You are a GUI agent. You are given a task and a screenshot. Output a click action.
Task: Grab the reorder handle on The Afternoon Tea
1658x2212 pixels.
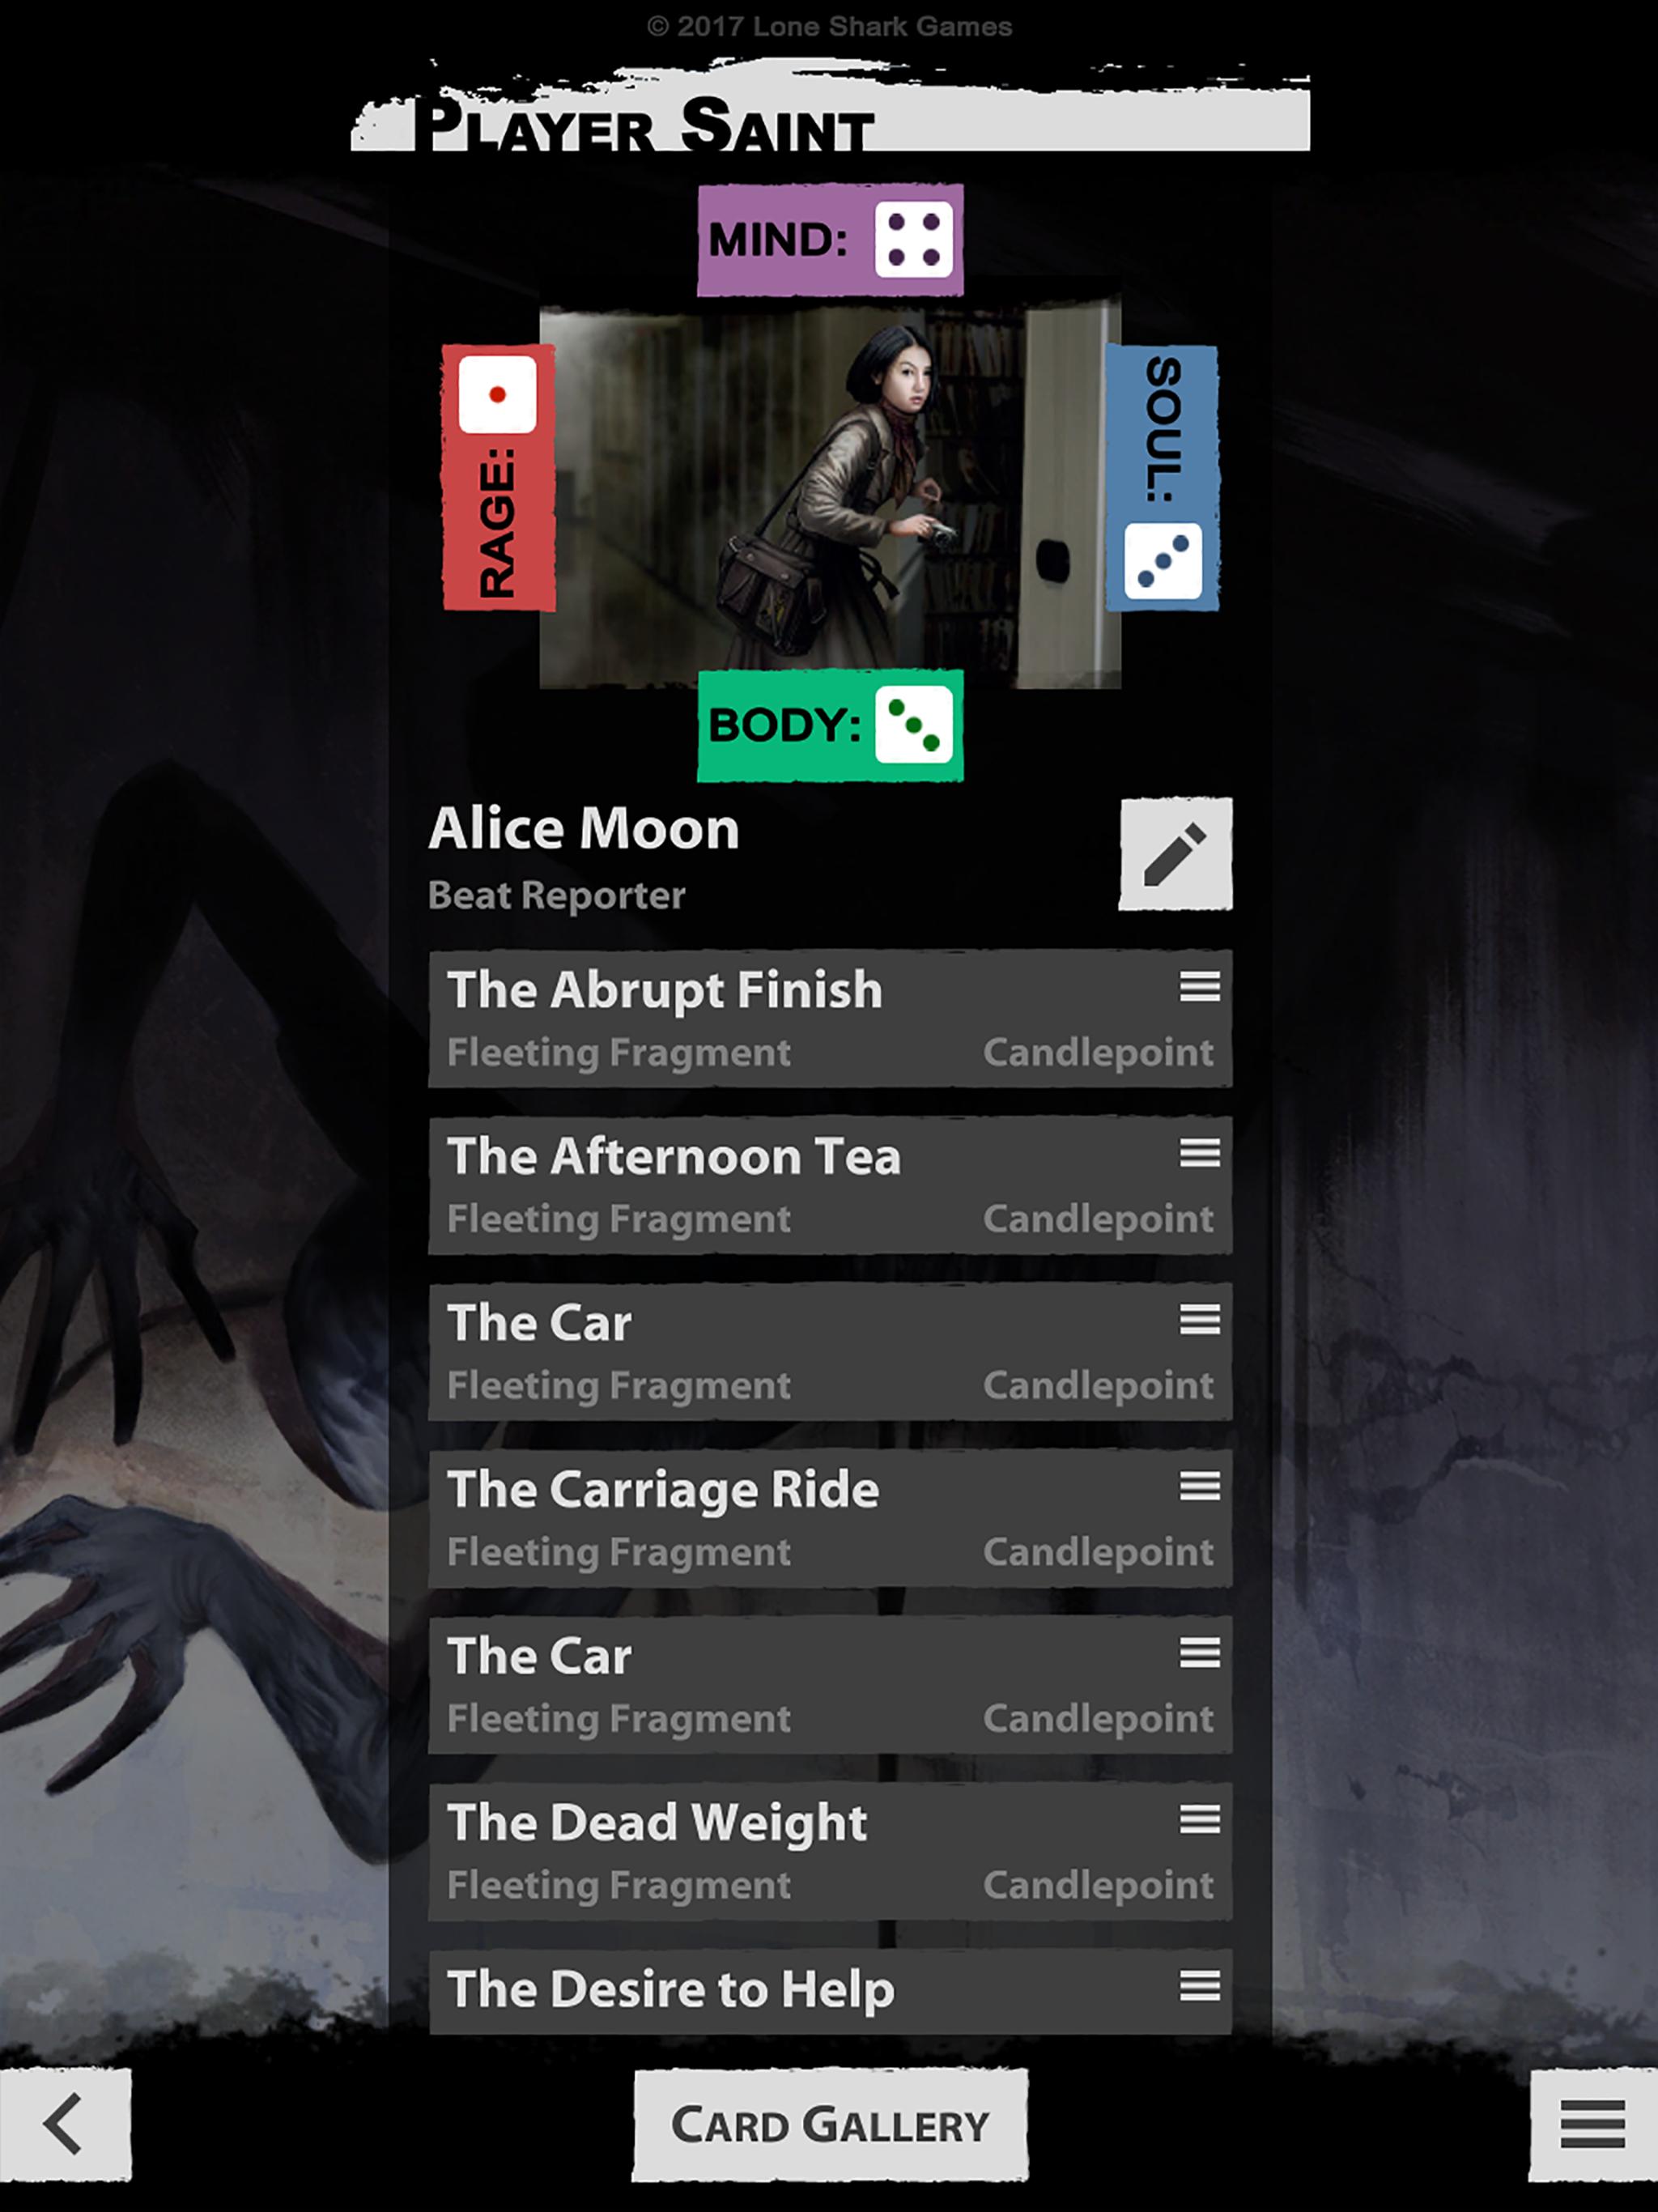click(1199, 1152)
